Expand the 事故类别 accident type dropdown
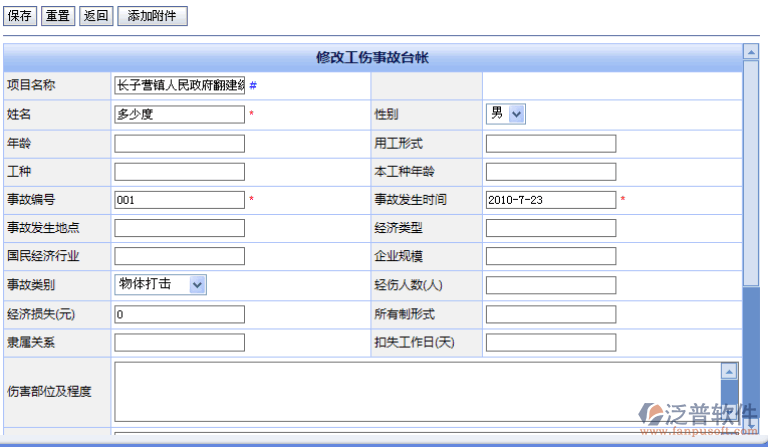Screen dimensions: 768x447 pos(161,285)
